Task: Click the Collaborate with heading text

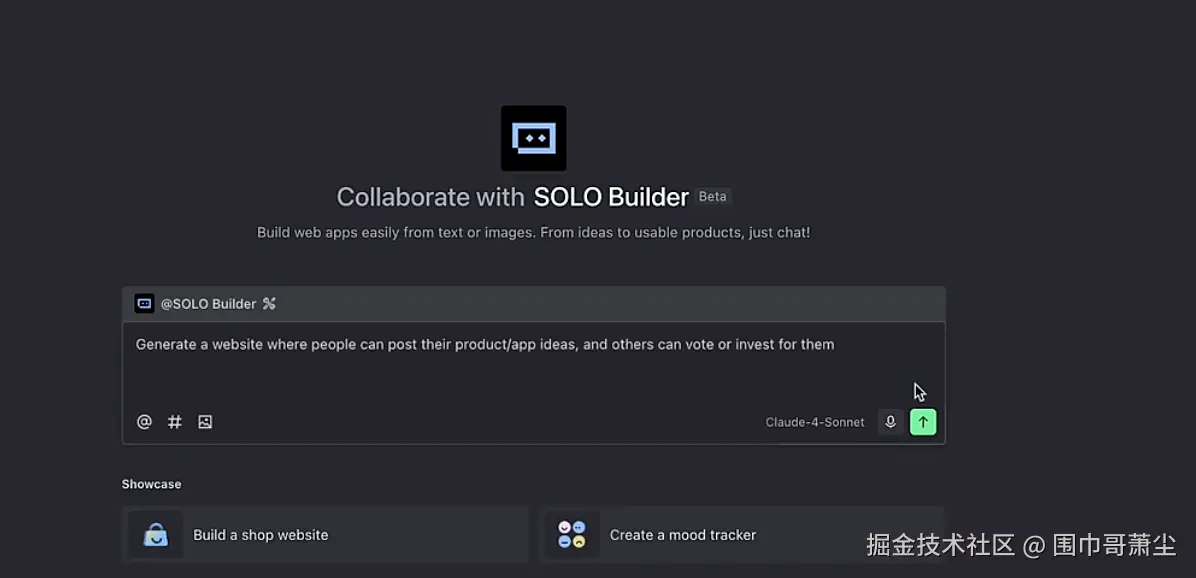Action: [430, 197]
